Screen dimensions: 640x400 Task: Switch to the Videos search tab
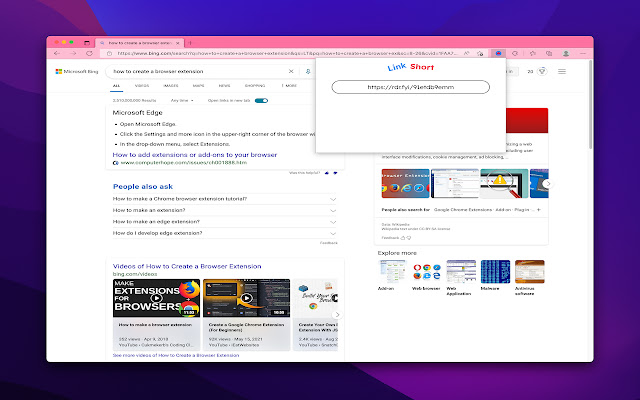click(144, 86)
